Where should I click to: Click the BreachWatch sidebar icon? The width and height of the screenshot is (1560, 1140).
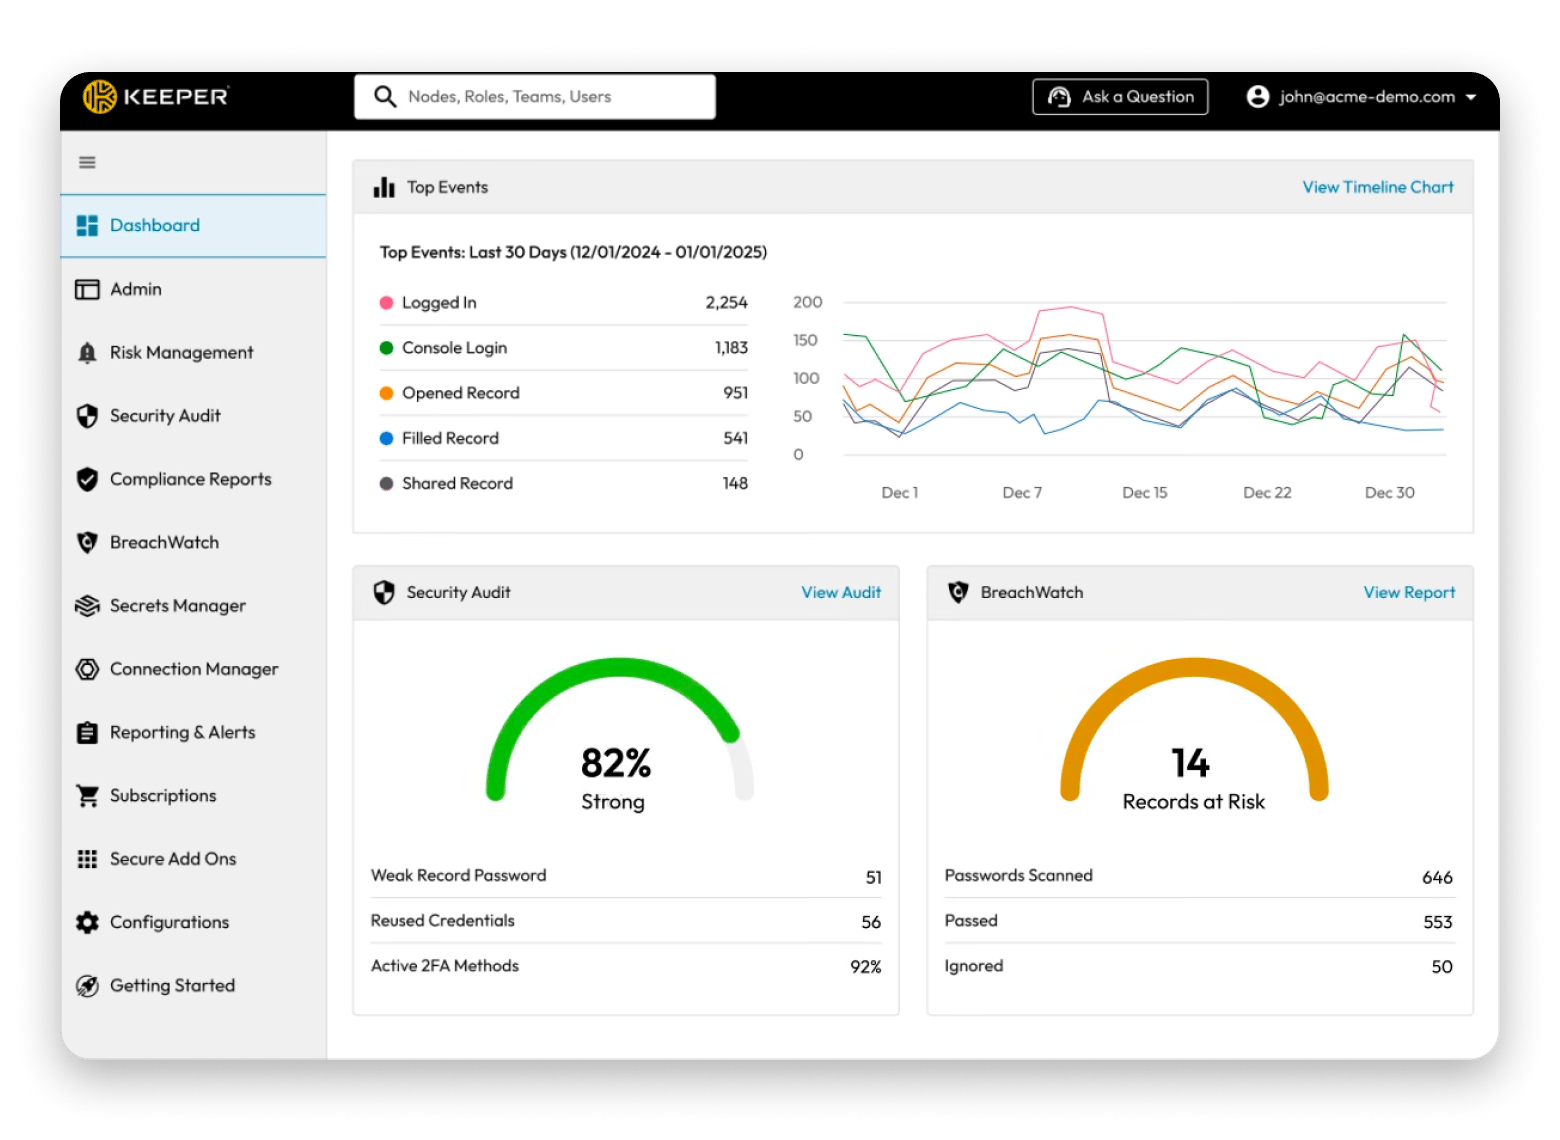88,543
